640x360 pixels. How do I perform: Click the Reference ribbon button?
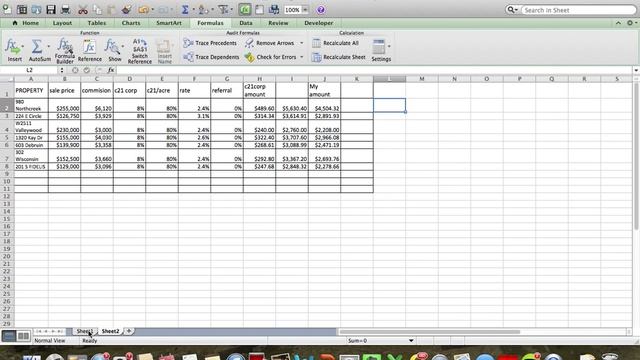pos(89,51)
